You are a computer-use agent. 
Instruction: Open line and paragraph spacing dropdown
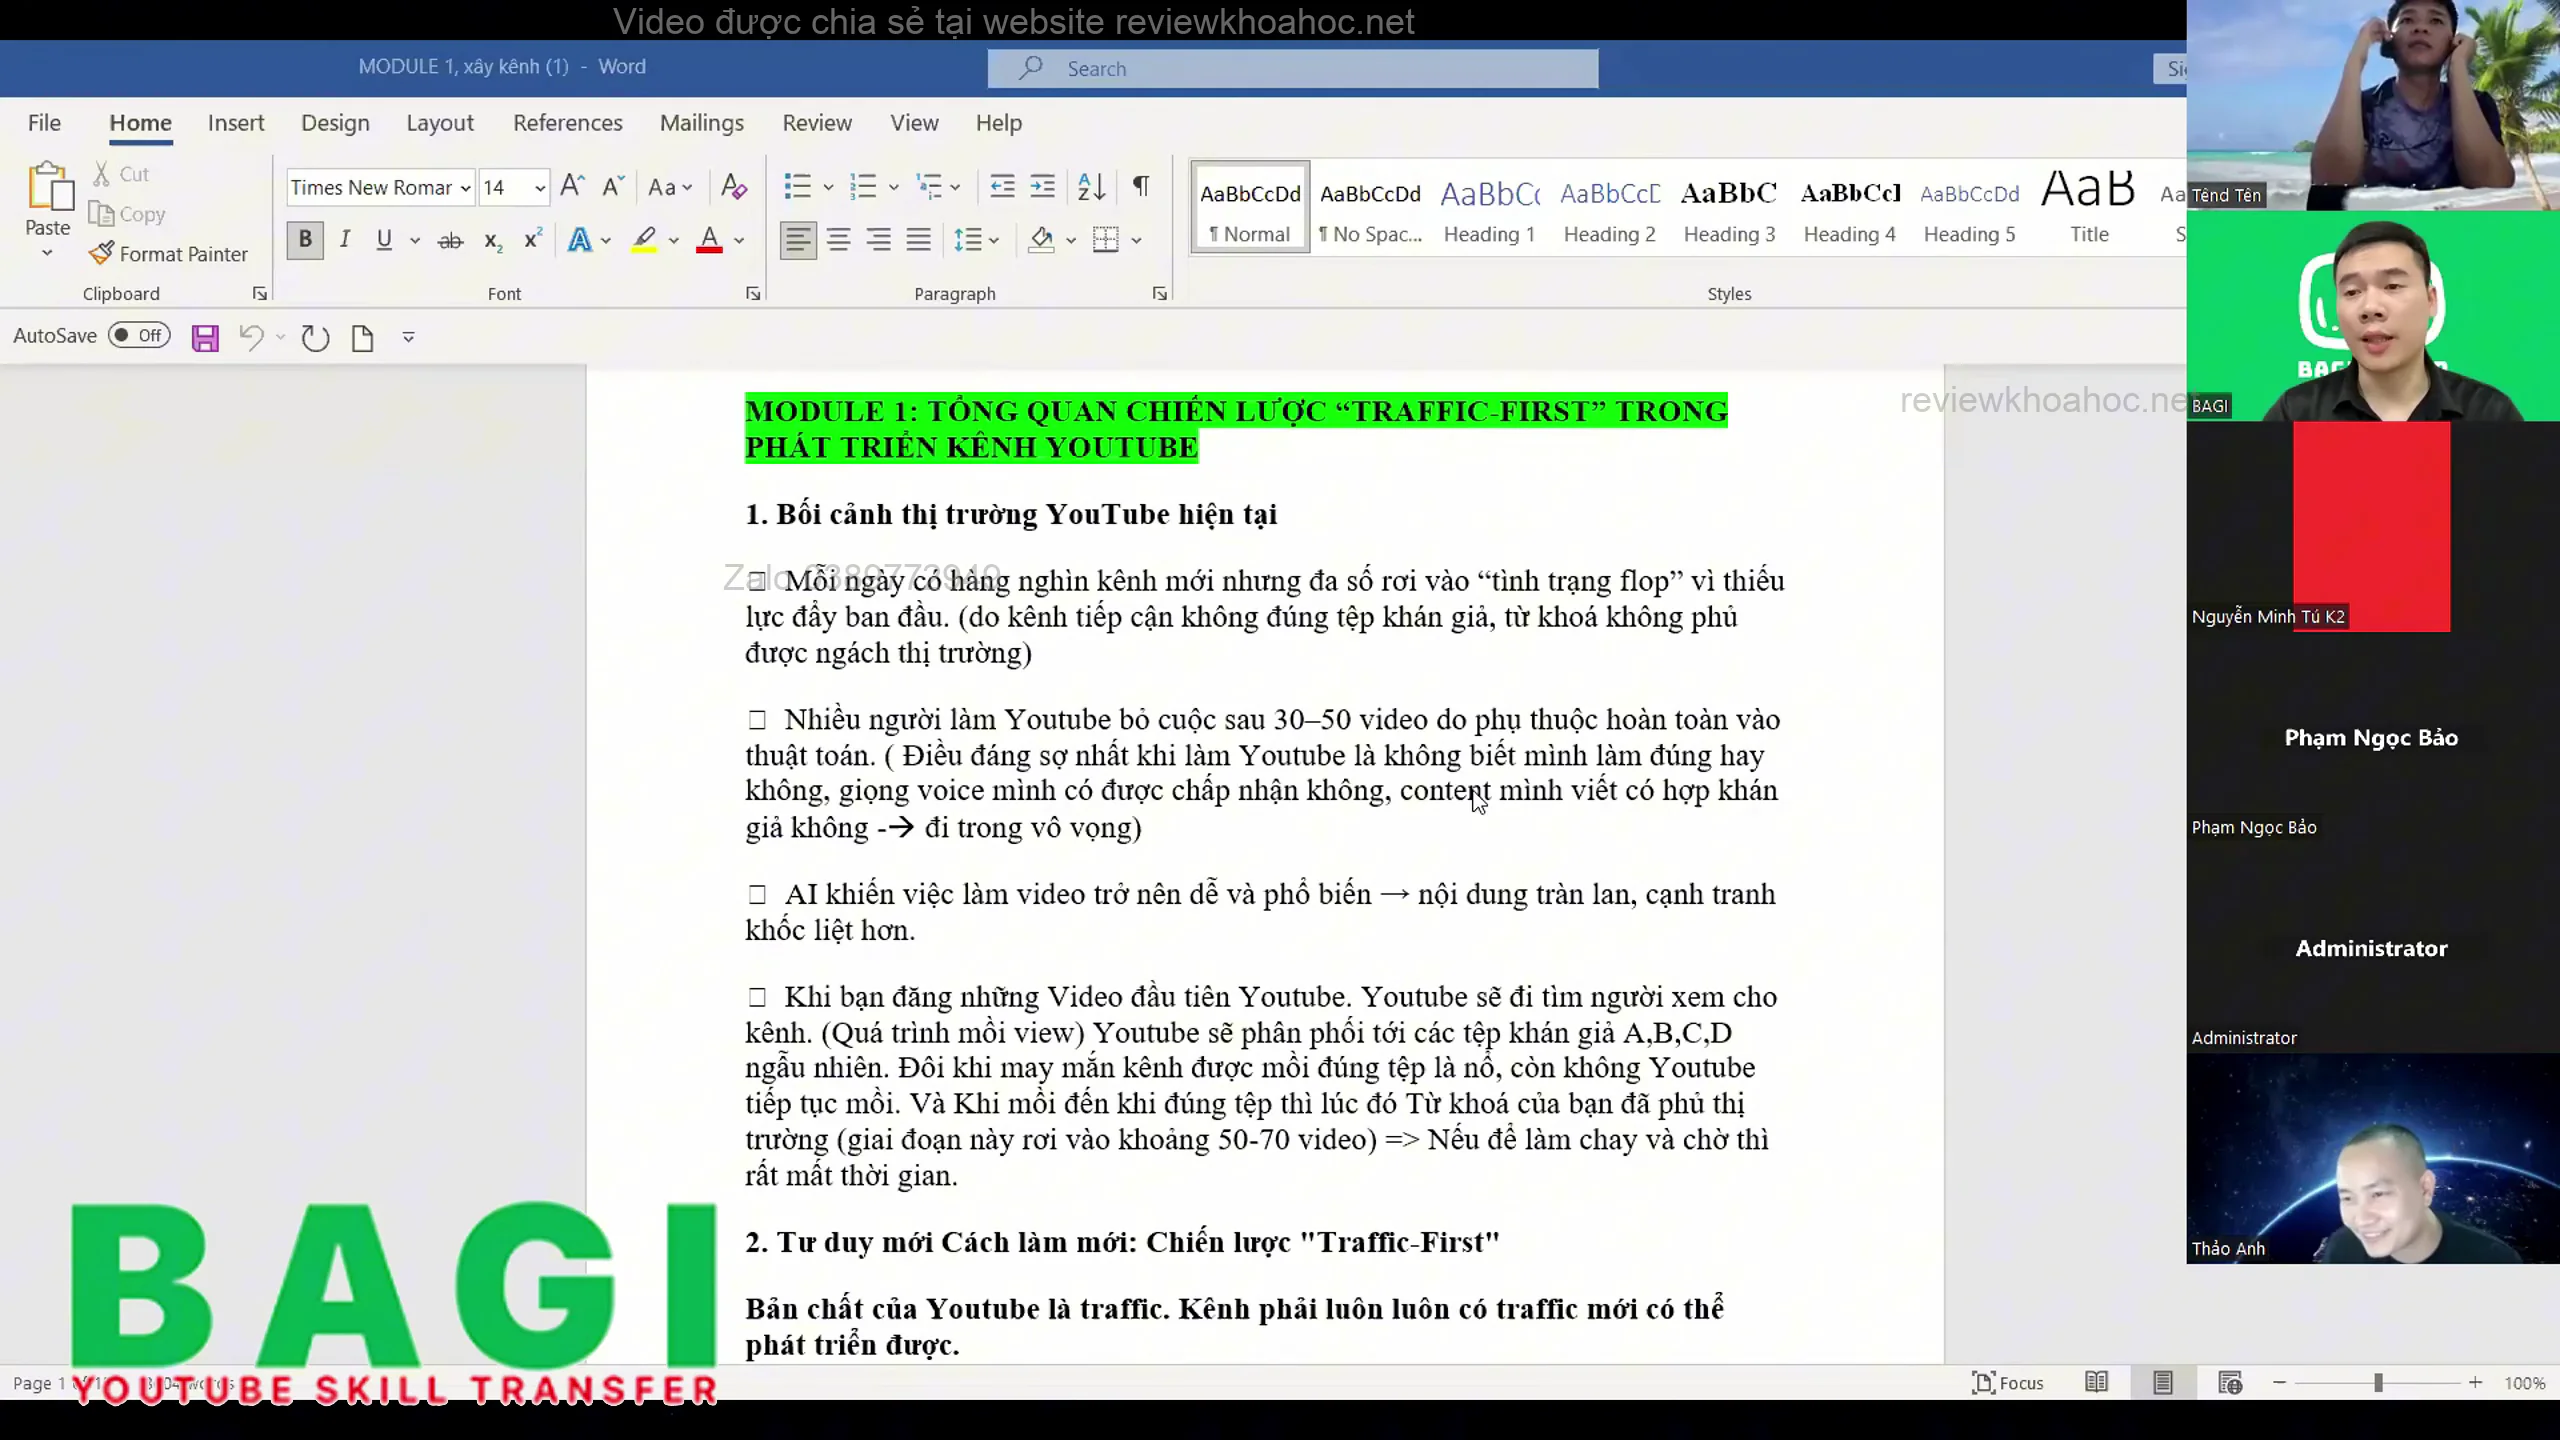[976, 240]
